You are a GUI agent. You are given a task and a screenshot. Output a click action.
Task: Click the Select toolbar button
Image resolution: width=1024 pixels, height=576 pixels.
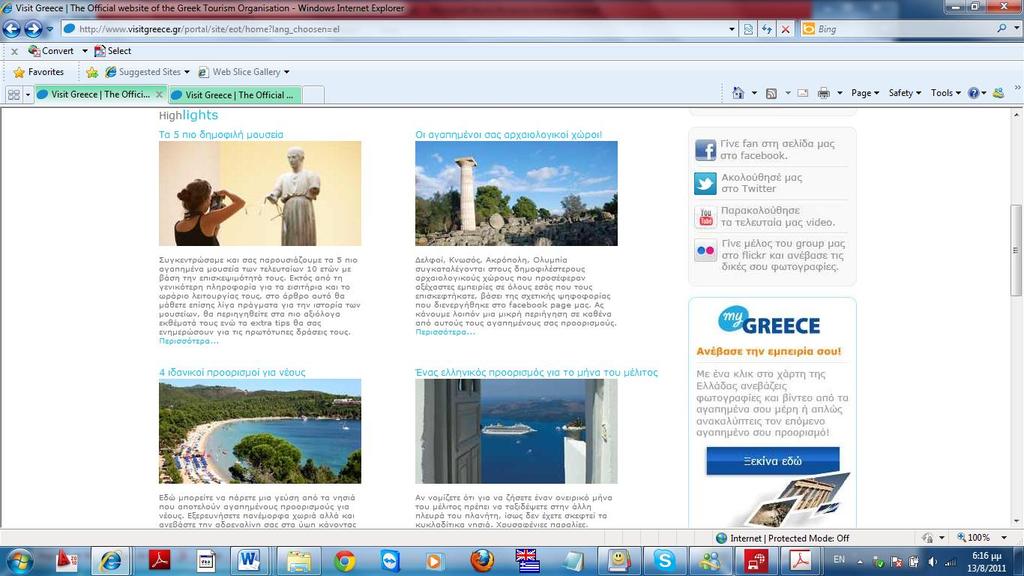point(112,51)
